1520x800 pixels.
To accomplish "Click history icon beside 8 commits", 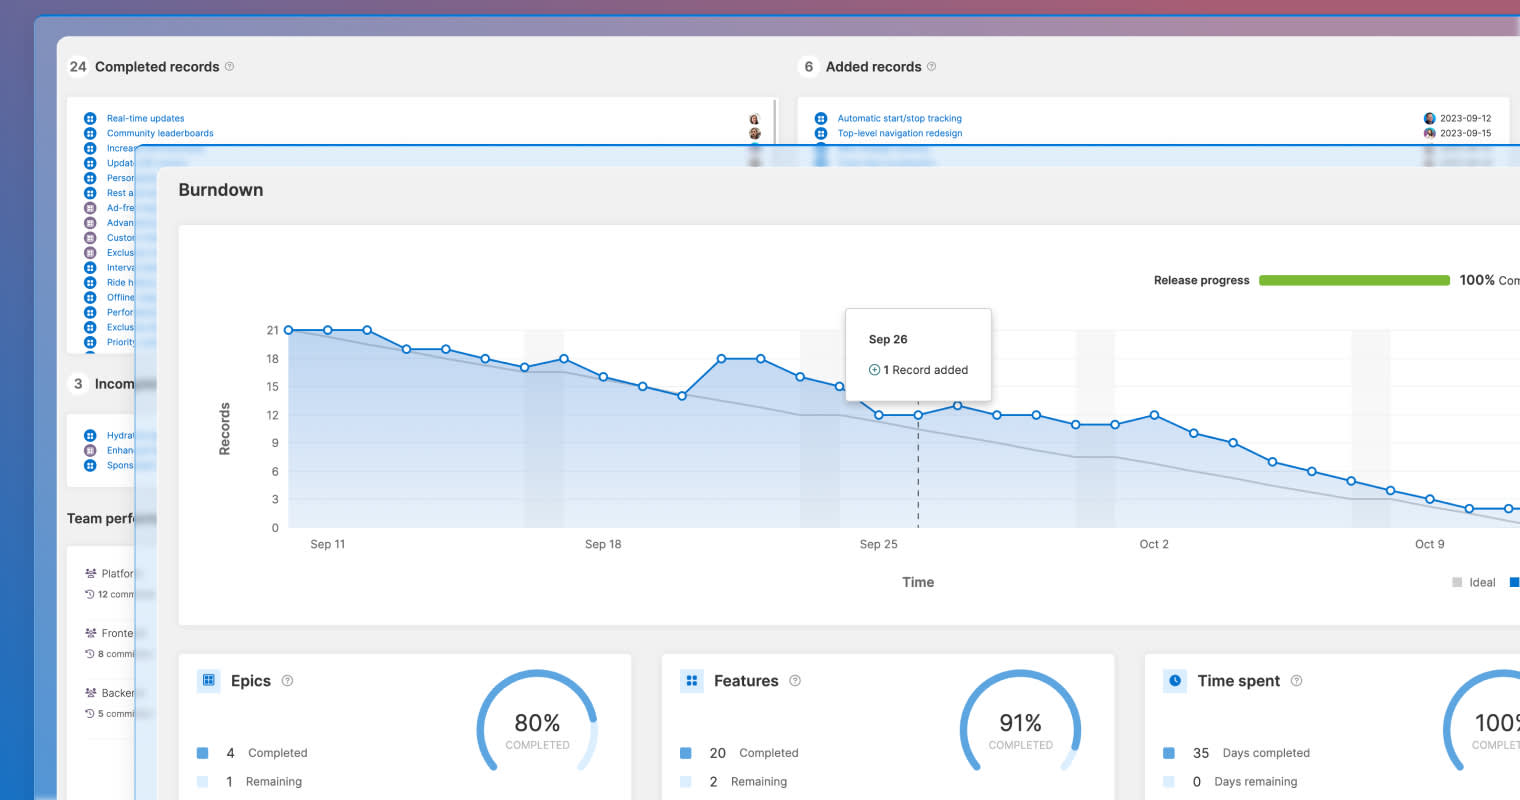I will pyautogui.click(x=90, y=654).
